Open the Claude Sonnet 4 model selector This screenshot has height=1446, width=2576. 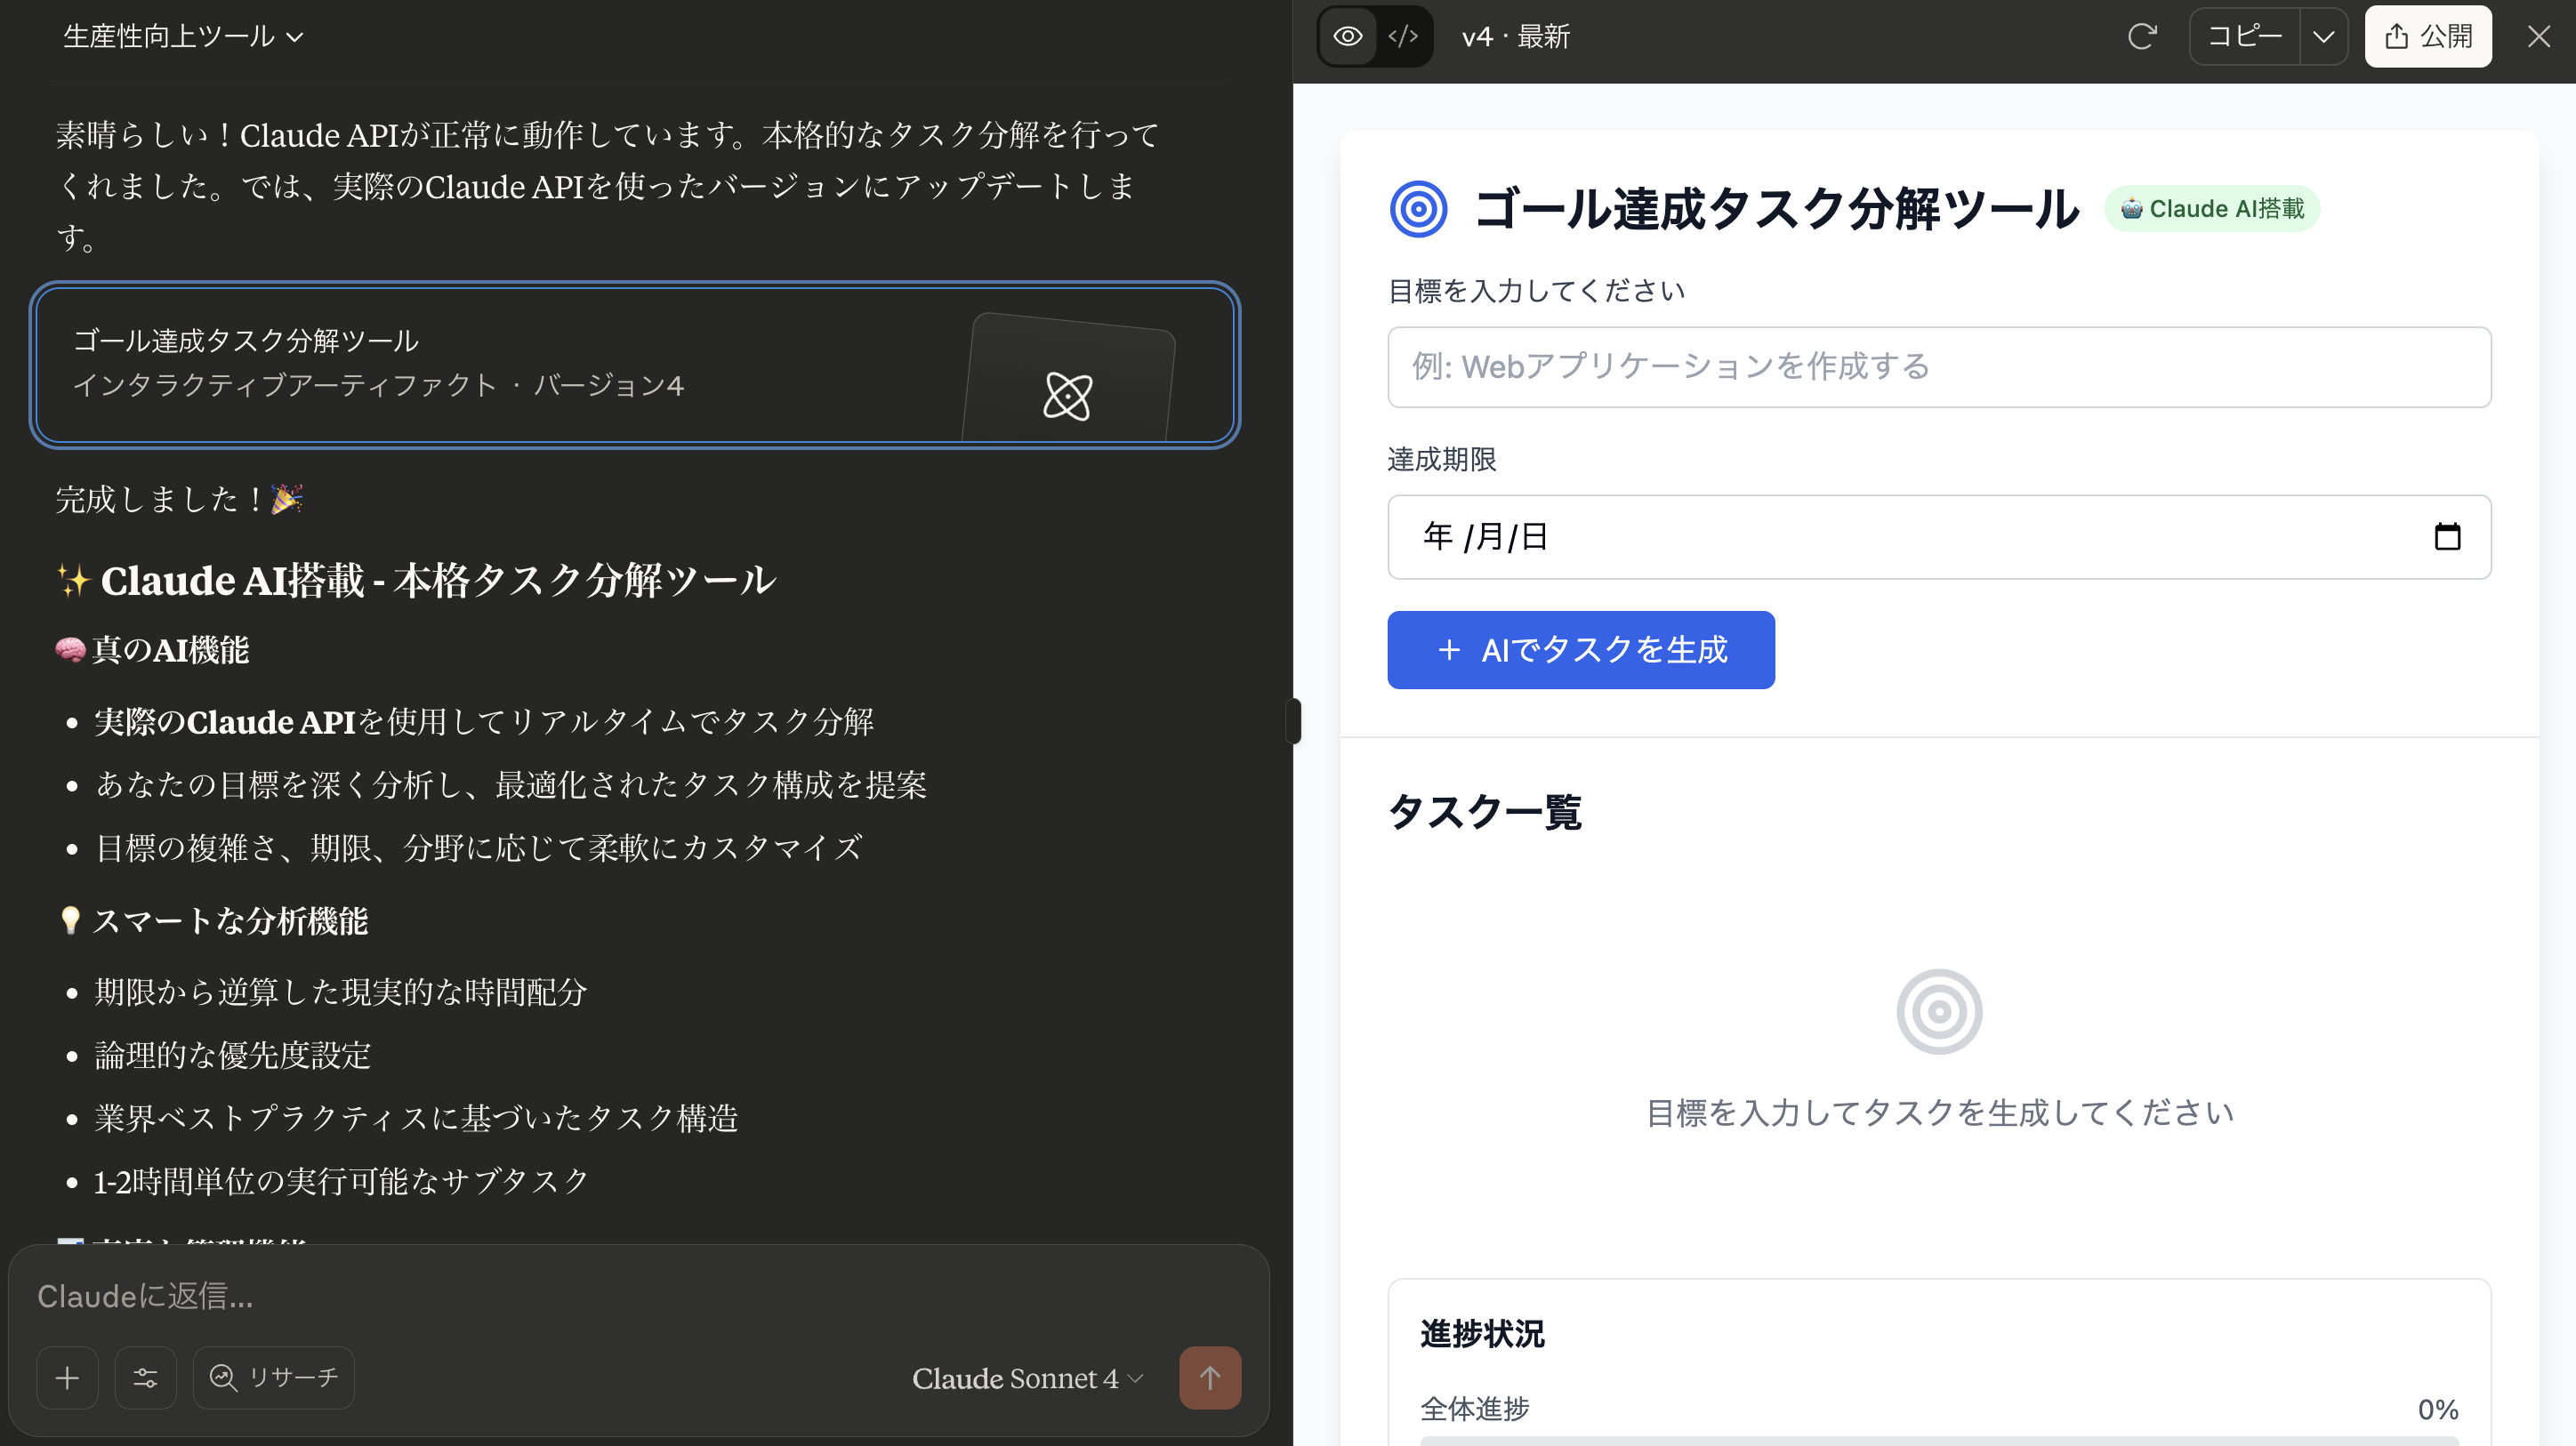(1027, 1378)
